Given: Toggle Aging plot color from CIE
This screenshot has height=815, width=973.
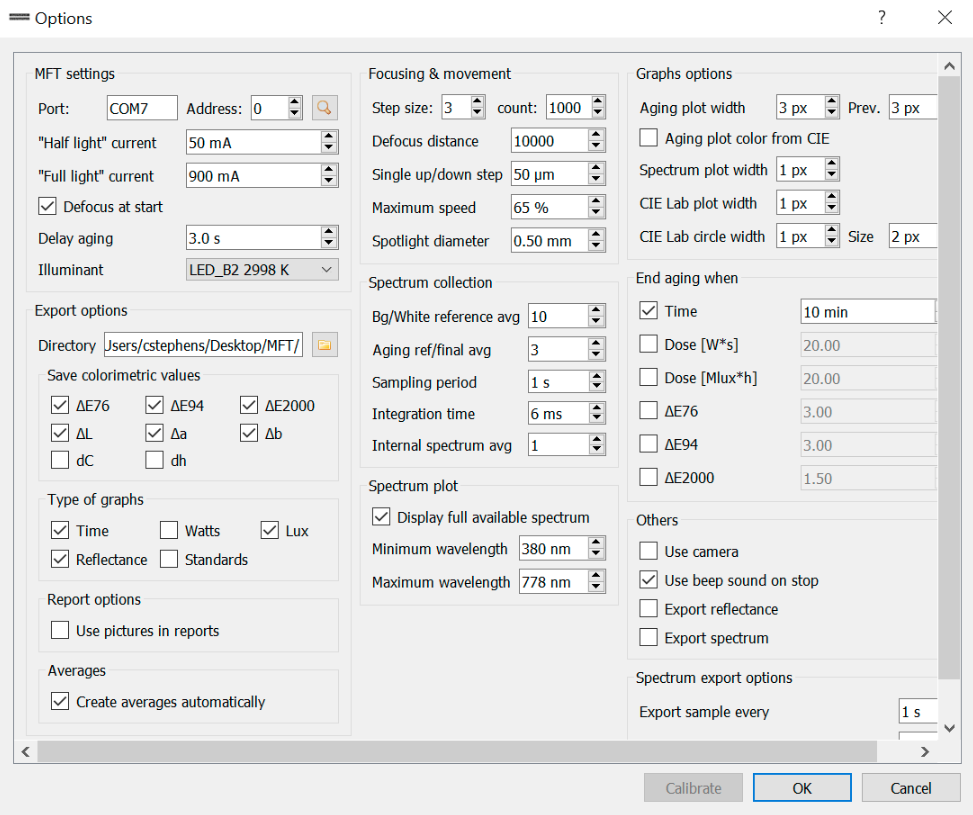Looking at the screenshot, I should (x=649, y=138).
